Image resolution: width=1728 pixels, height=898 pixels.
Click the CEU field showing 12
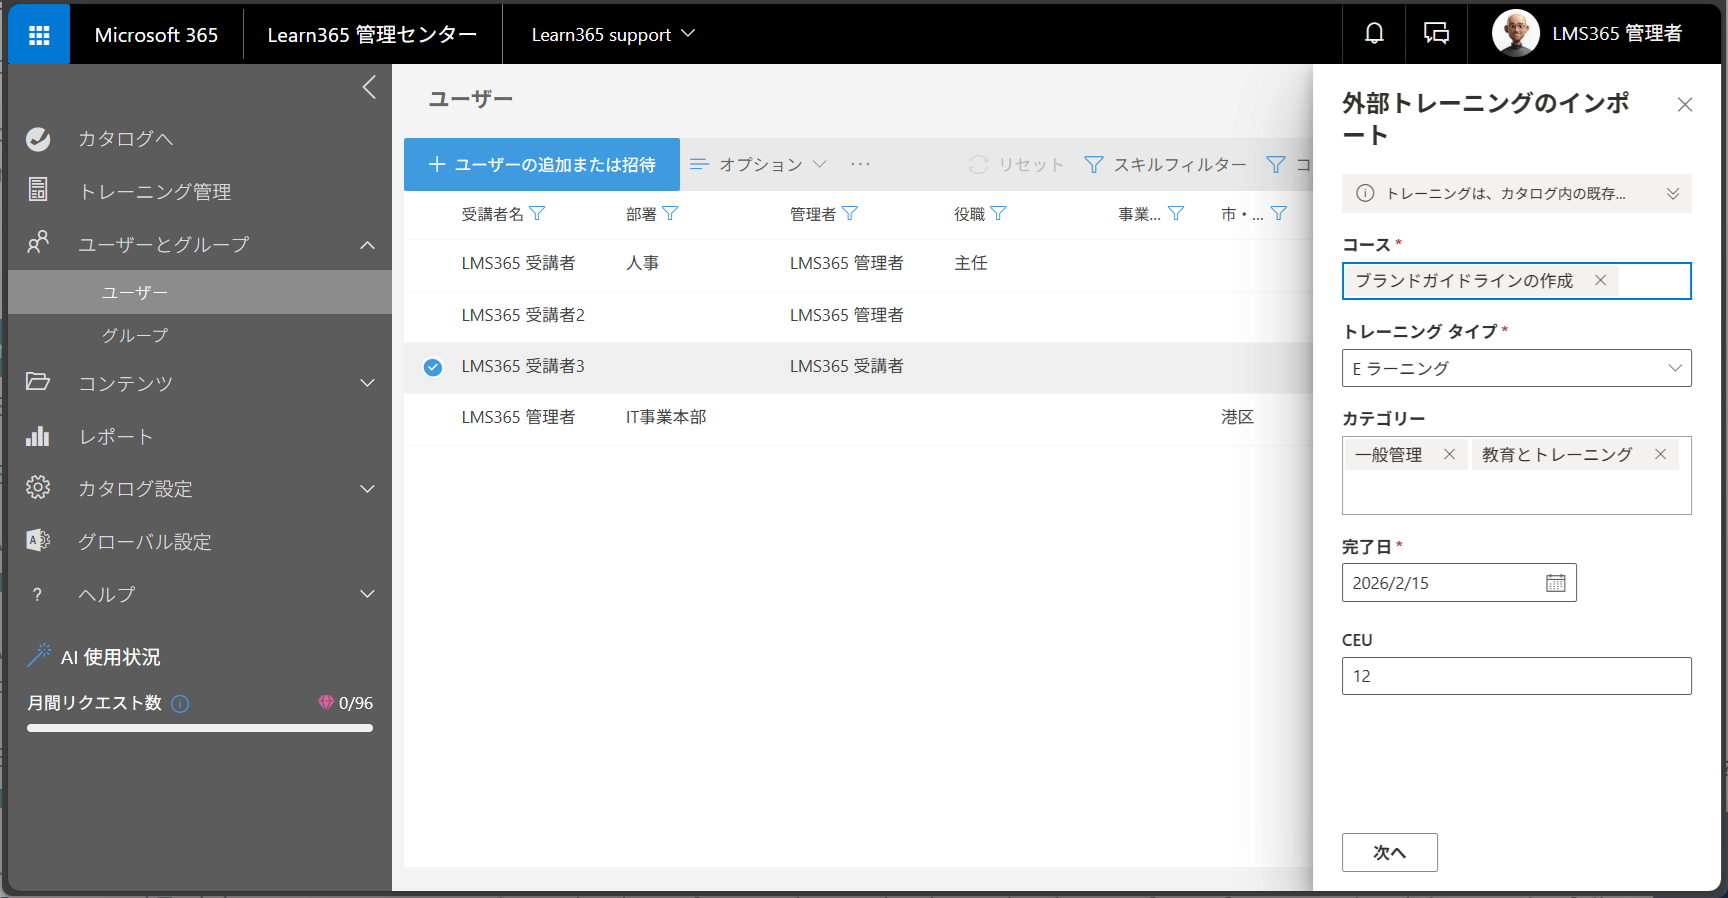(x=1516, y=676)
